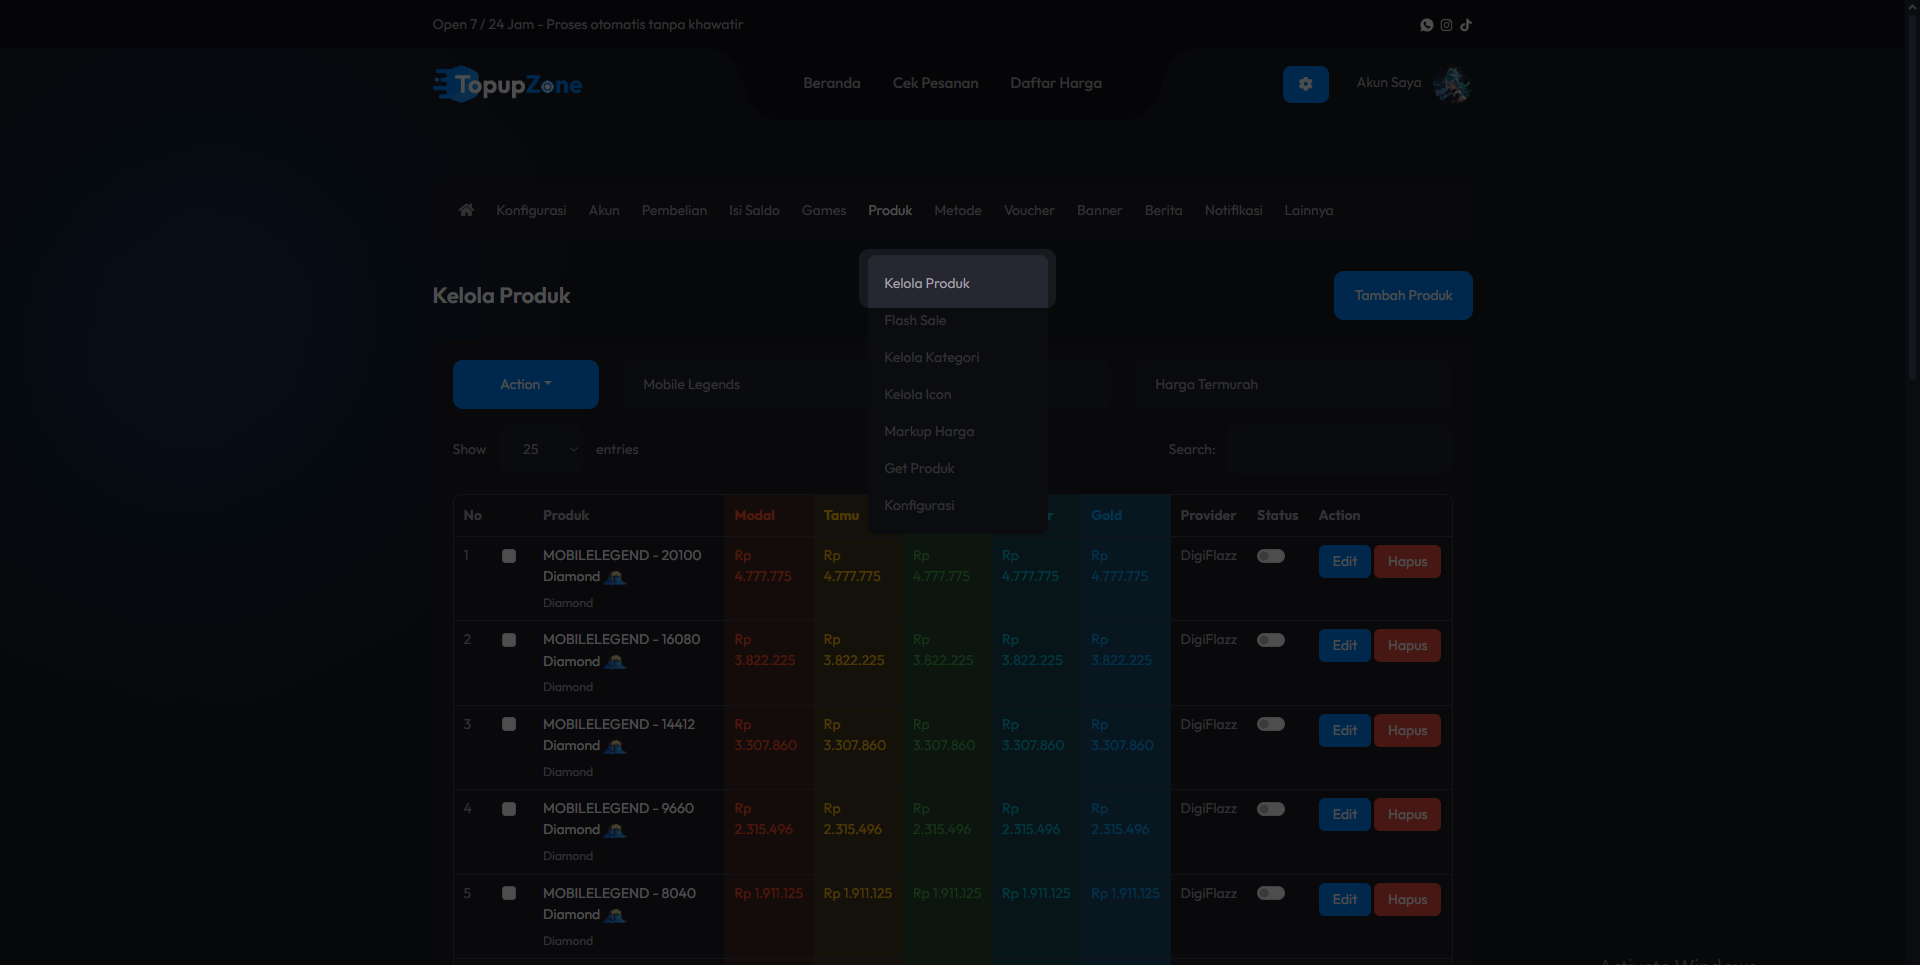Select Get Produk in dropdown
Screen dimensions: 1920x965
[x=958, y=468]
